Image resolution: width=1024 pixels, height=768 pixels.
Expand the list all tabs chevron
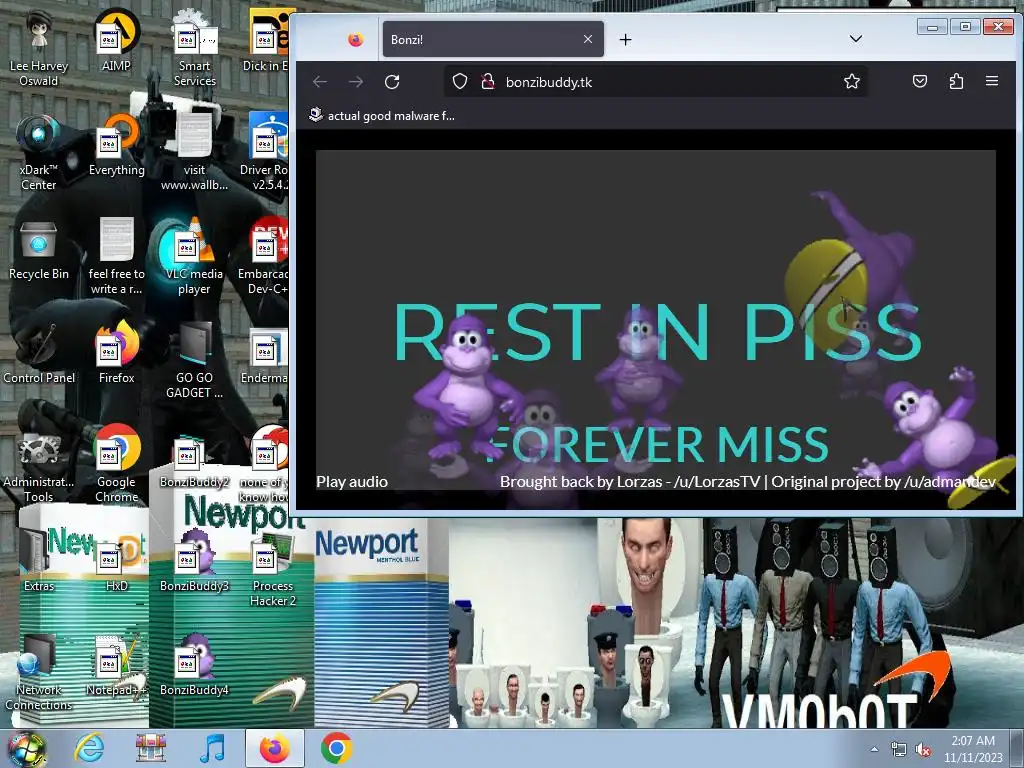856,39
